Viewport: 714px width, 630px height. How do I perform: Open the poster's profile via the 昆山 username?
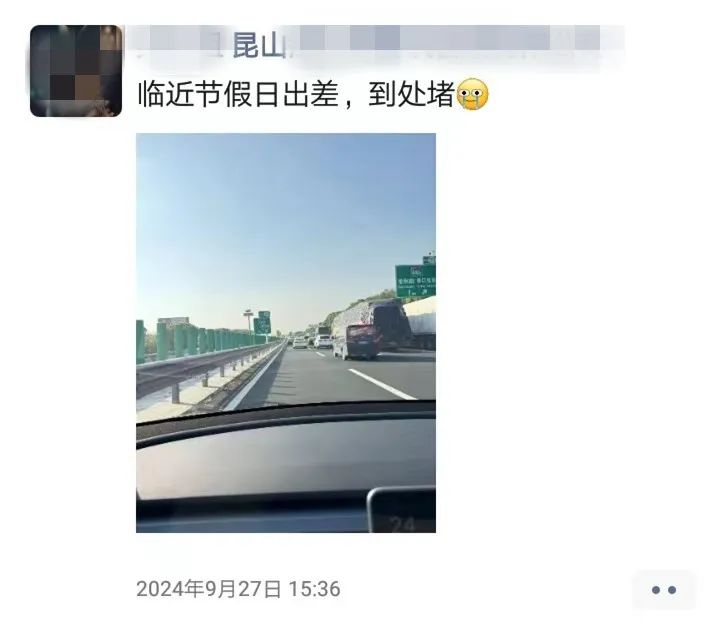click(259, 46)
